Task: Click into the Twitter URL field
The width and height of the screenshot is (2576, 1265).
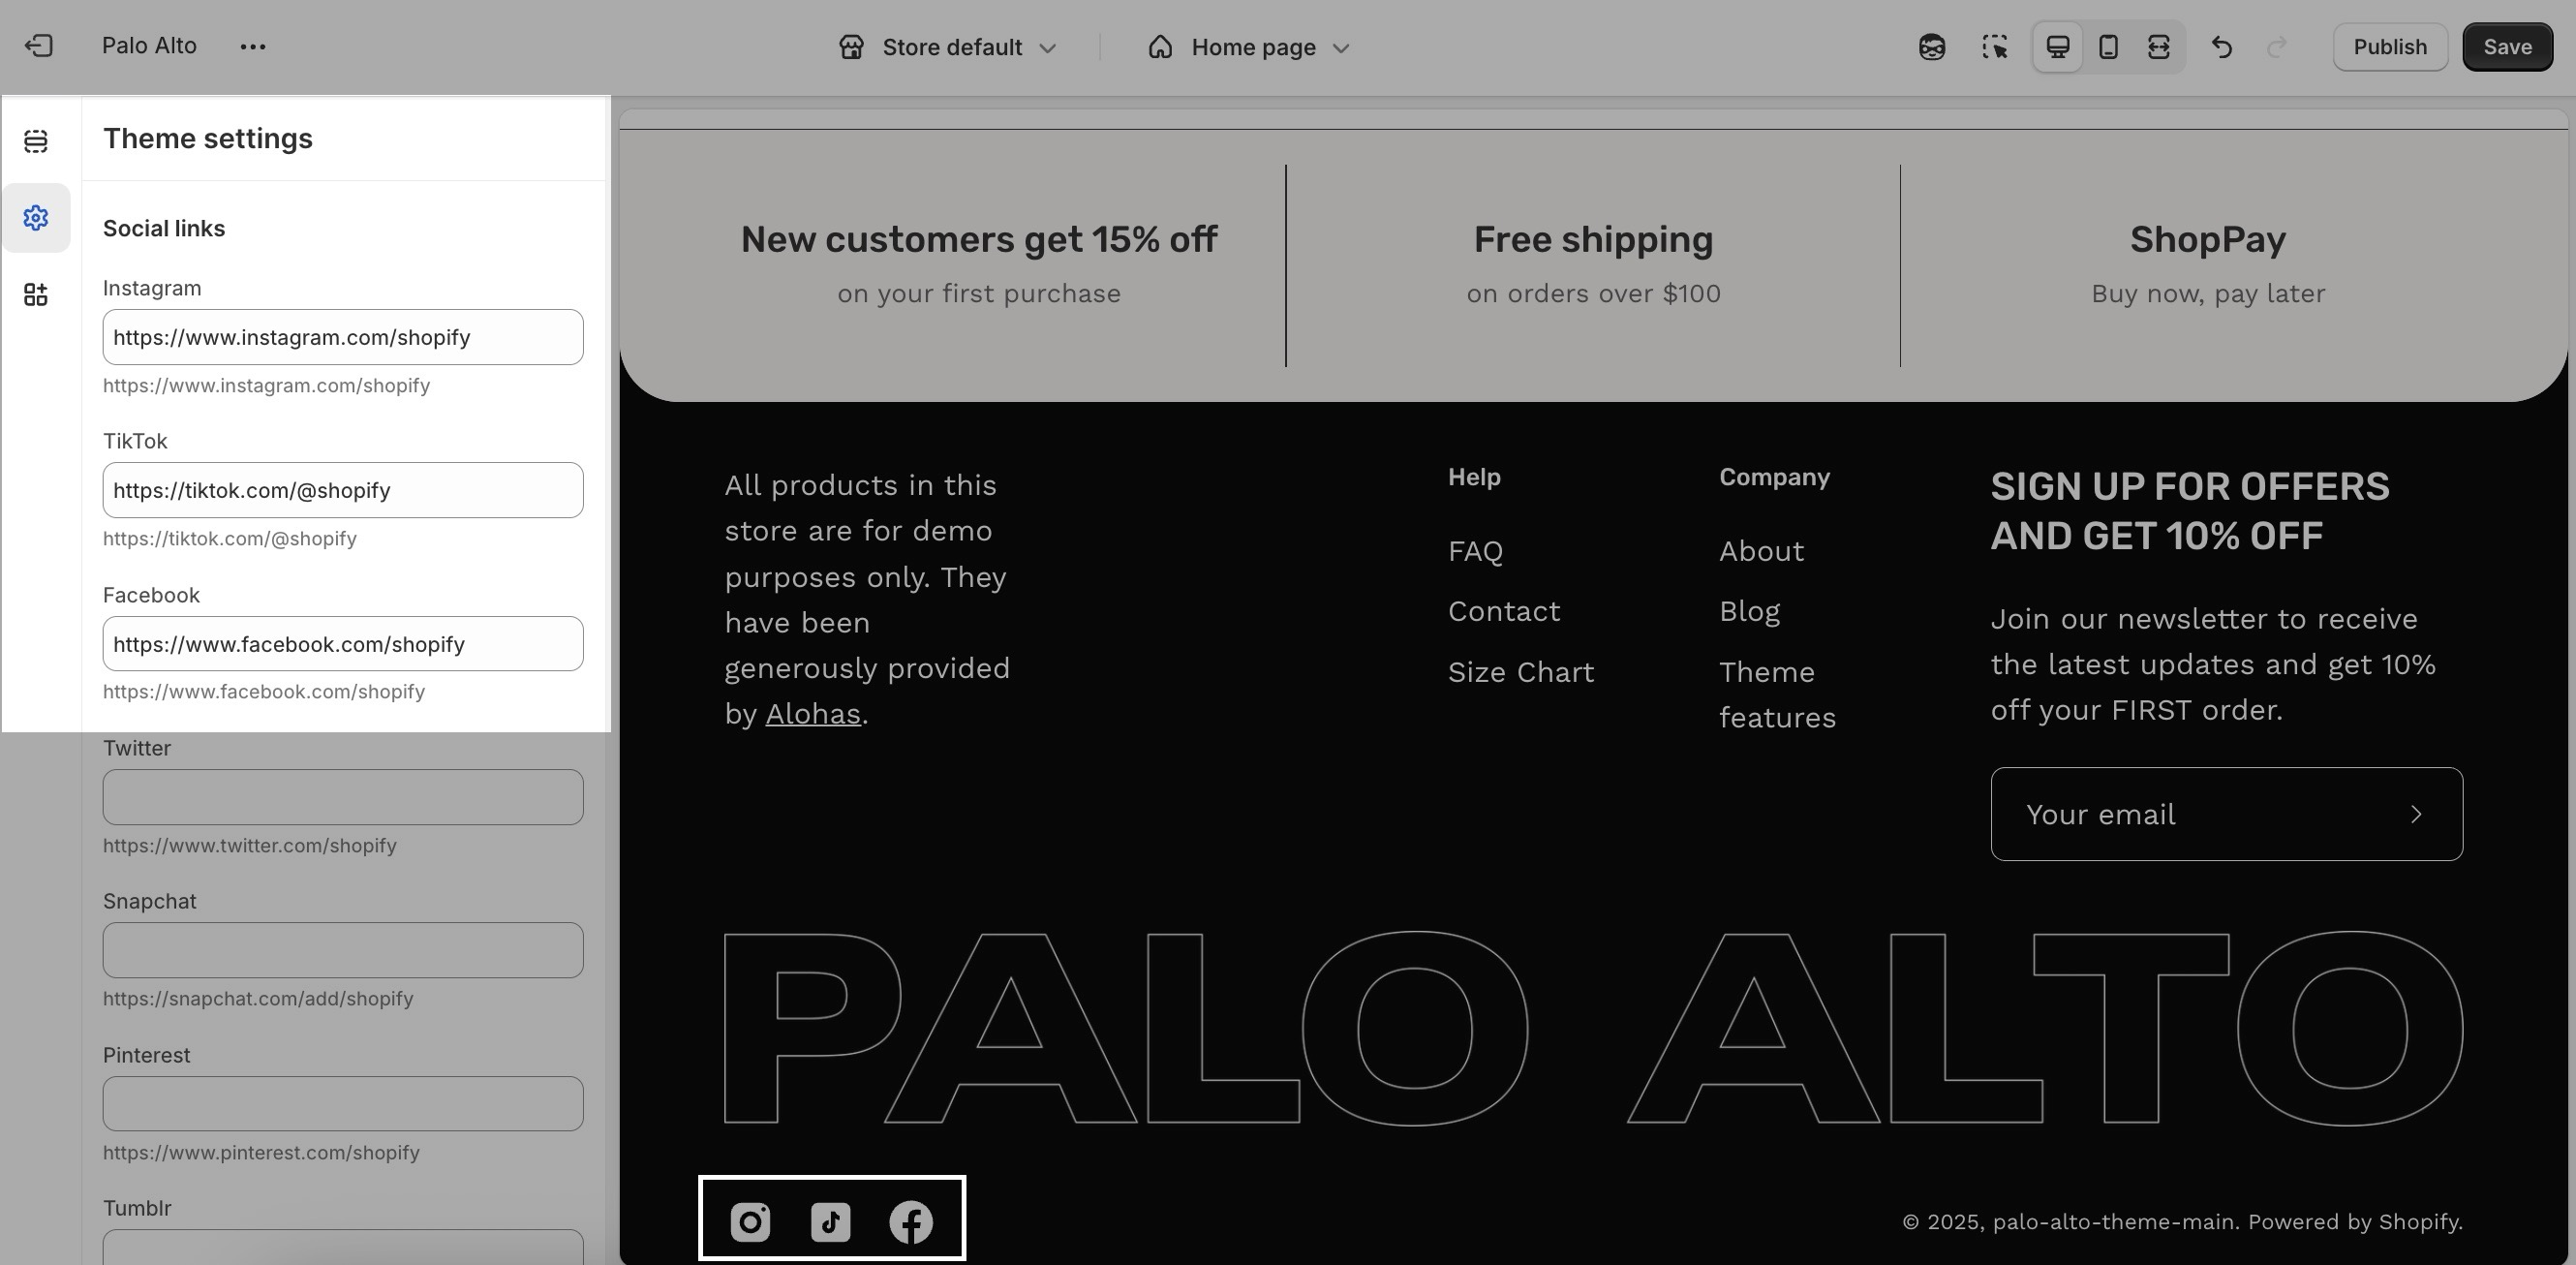Action: (343, 797)
